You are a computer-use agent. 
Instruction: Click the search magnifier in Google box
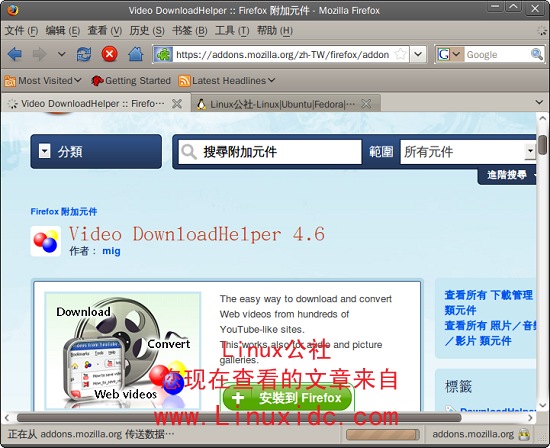(x=537, y=54)
